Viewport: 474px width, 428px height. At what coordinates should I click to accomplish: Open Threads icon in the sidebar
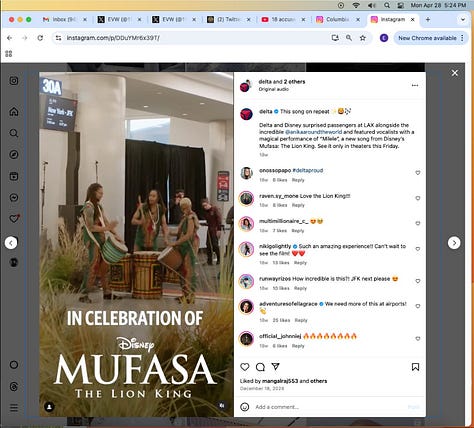pyautogui.click(x=14, y=387)
